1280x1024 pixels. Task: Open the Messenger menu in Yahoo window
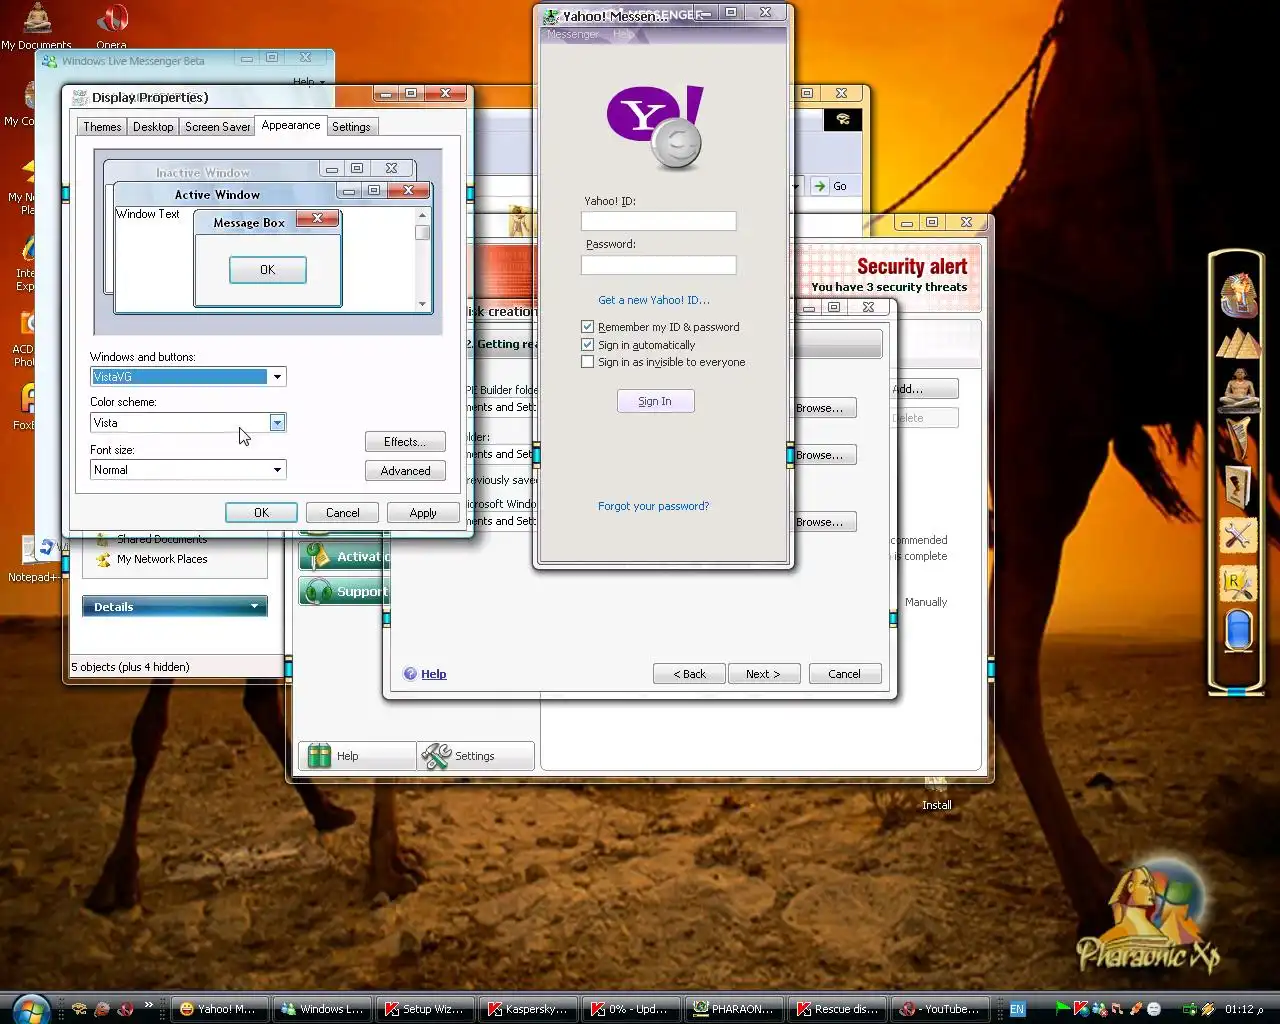(572, 34)
